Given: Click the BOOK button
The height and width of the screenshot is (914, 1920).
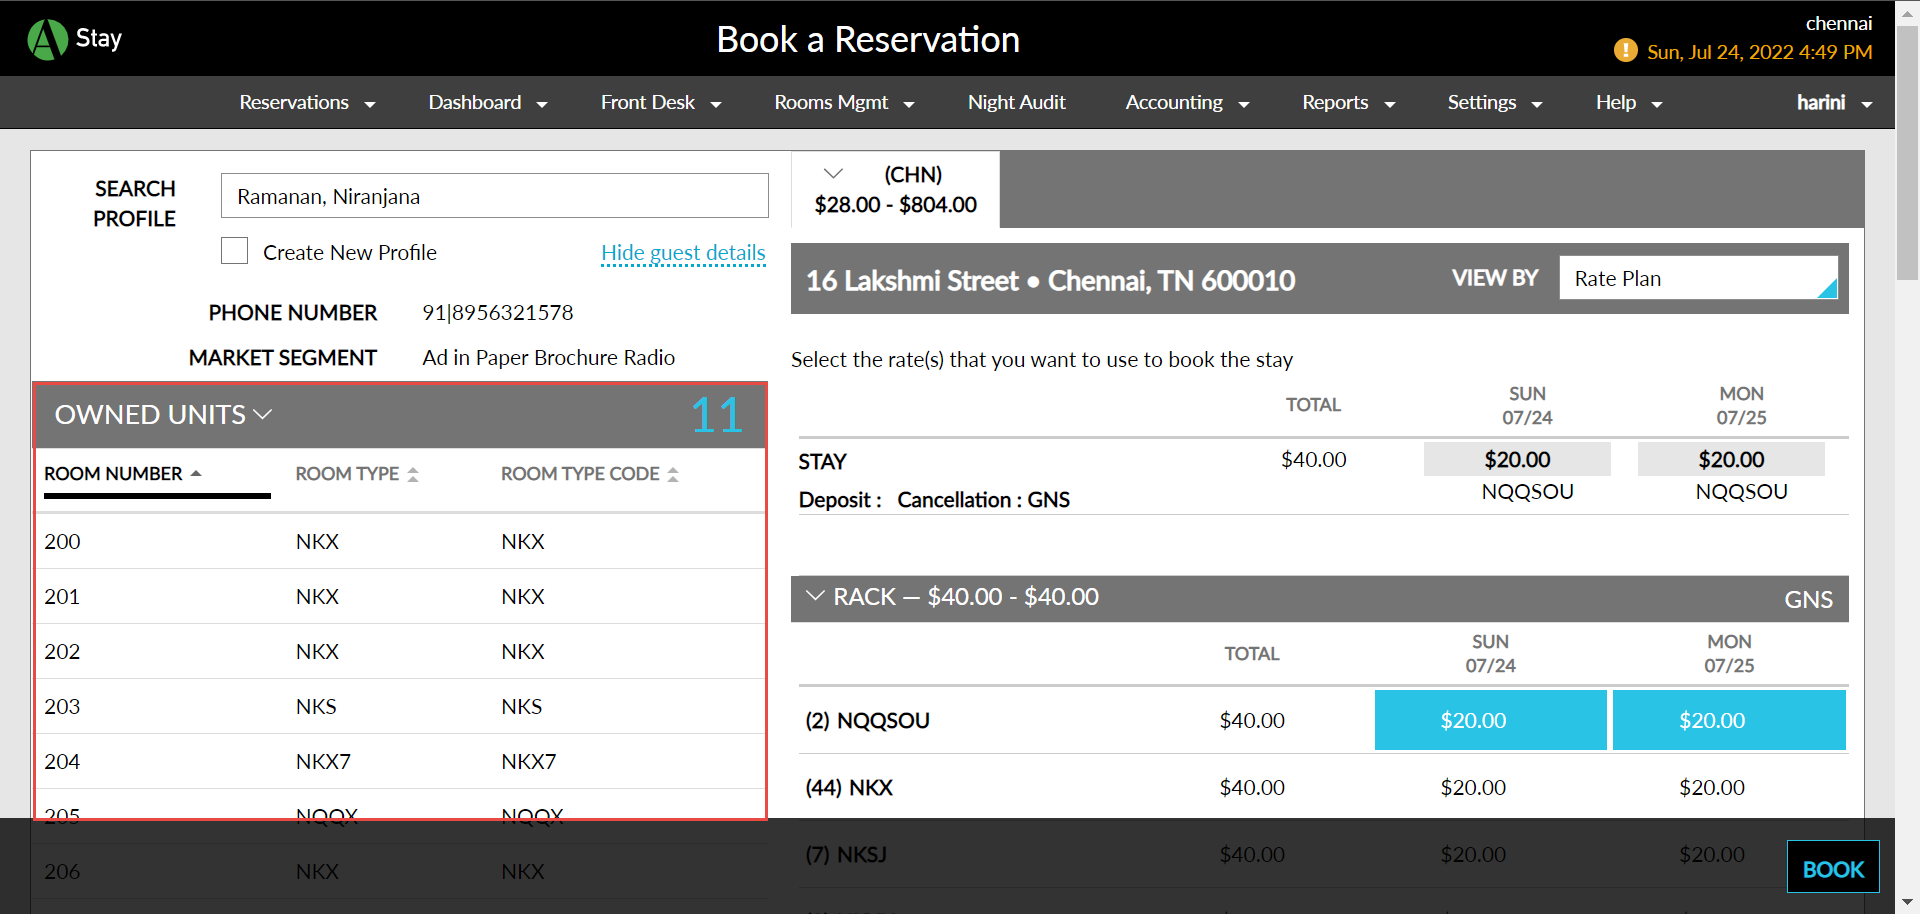Looking at the screenshot, I should pyautogui.click(x=1833, y=868).
